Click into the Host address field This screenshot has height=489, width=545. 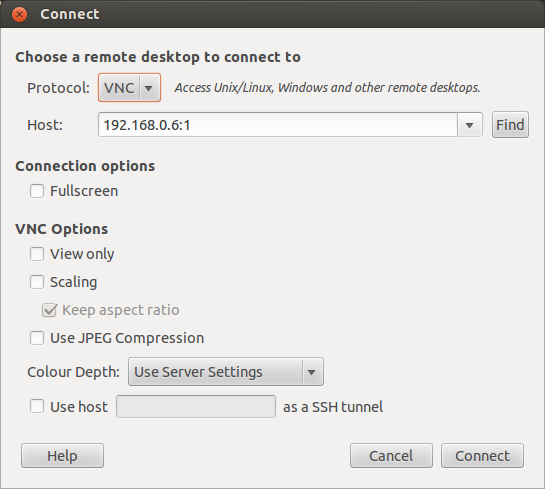(278, 125)
